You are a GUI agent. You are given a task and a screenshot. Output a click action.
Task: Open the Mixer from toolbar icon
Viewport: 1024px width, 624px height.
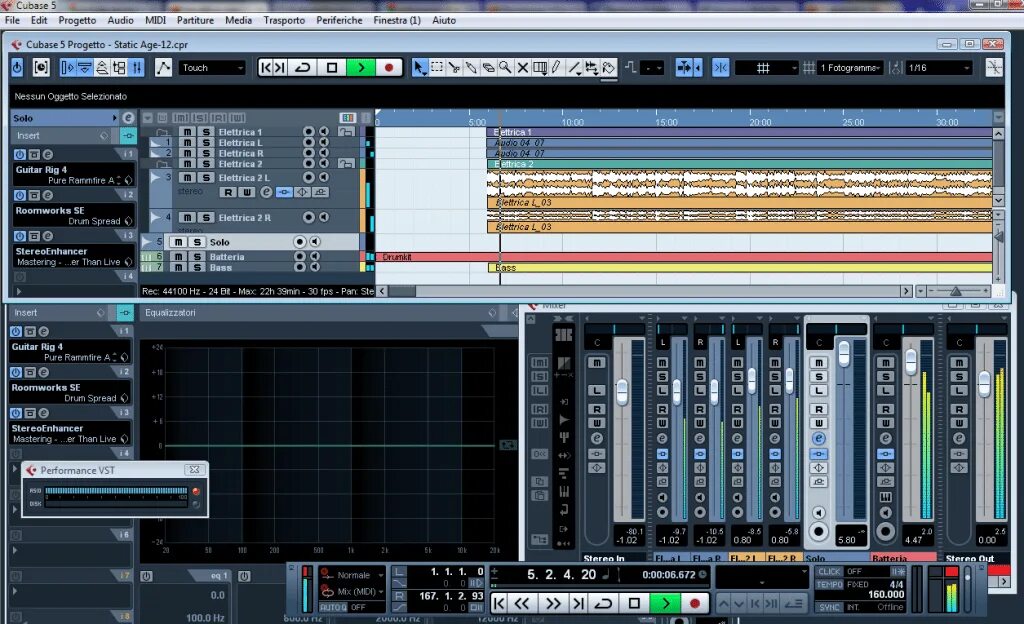point(136,67)
